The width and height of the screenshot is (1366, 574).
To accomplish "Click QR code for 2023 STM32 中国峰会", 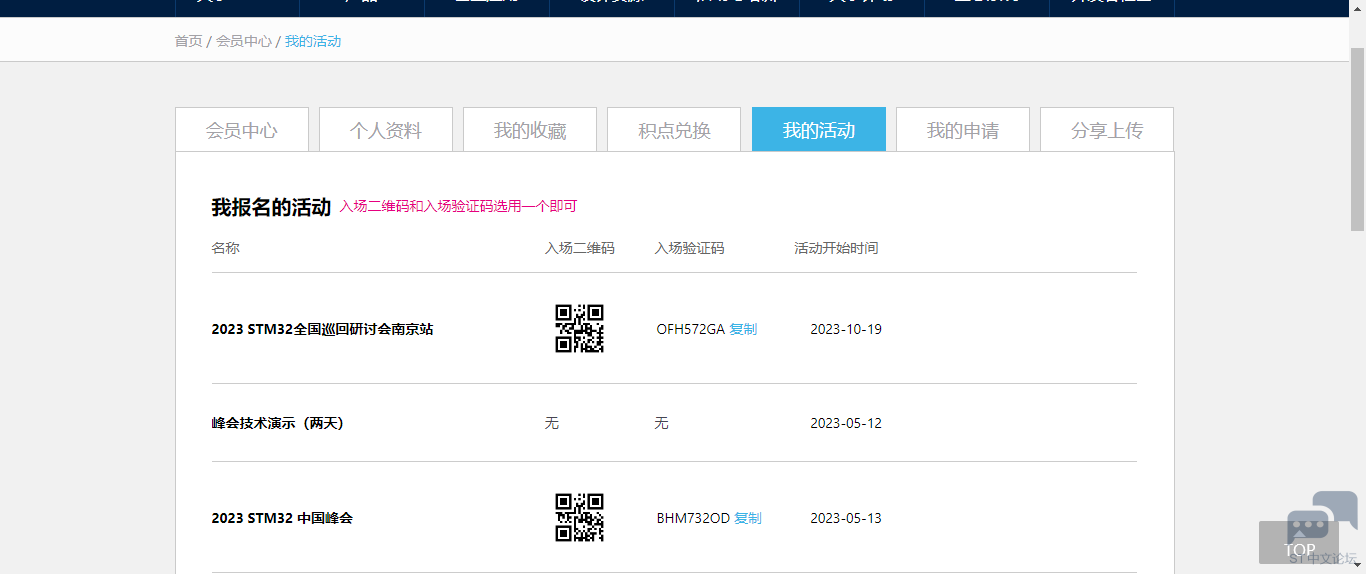I will (579, 518).
